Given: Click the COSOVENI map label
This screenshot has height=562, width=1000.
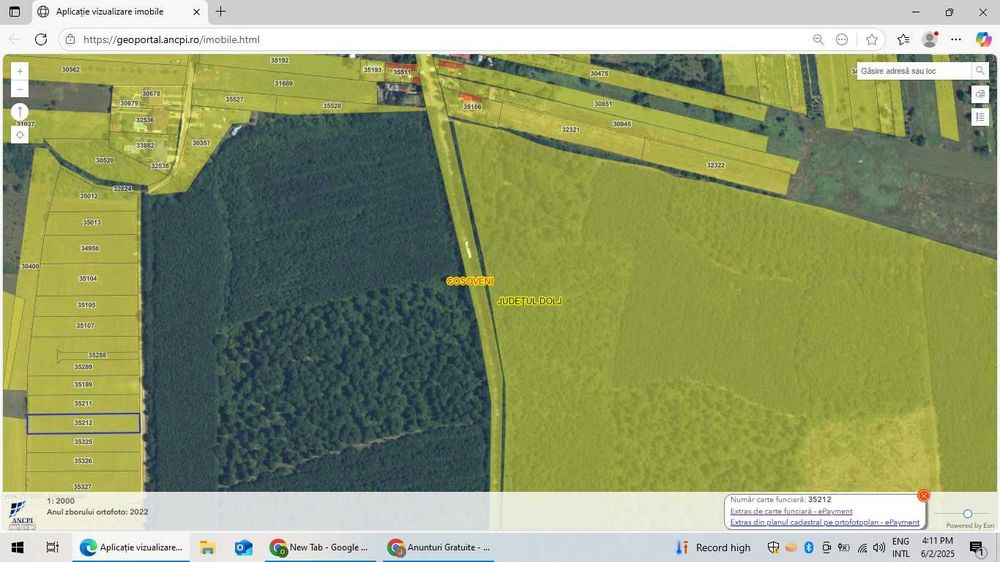Looking at the screenshot, I should [470, 281].
